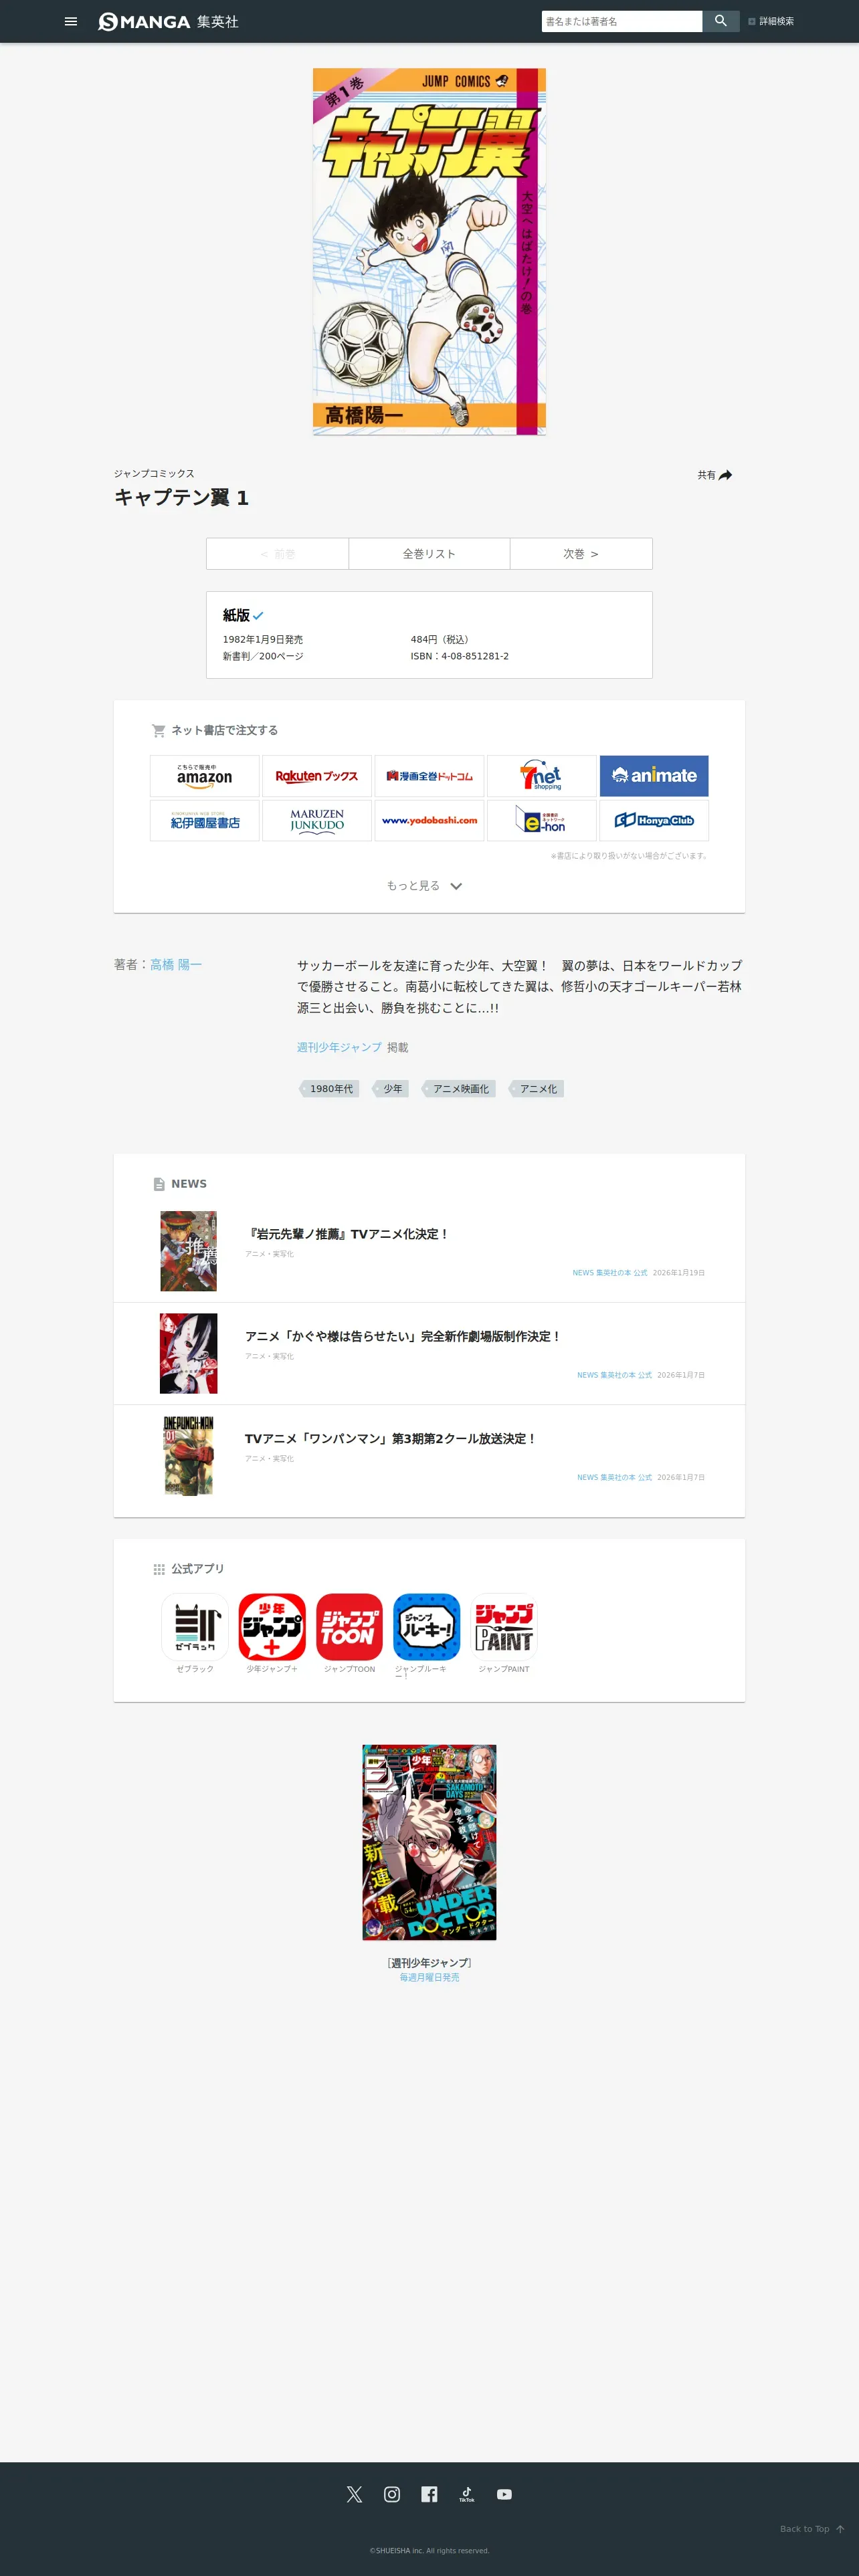
Task: Click かぐや様 news cover thumbnail
Action: pos(188,1353)
